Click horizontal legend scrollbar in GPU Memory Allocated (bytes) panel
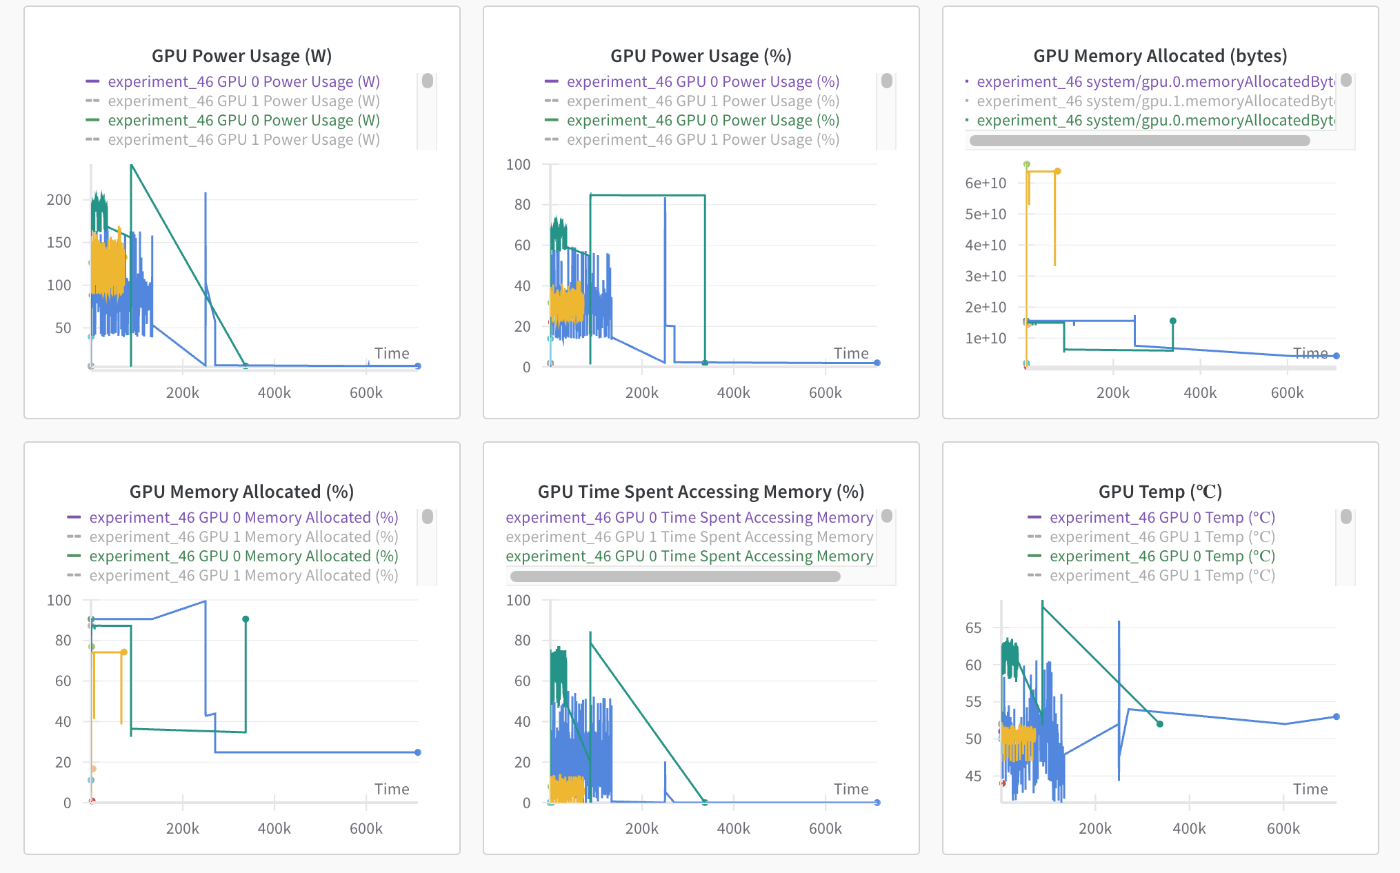The image size is (1400, 873). point(1140,141)
